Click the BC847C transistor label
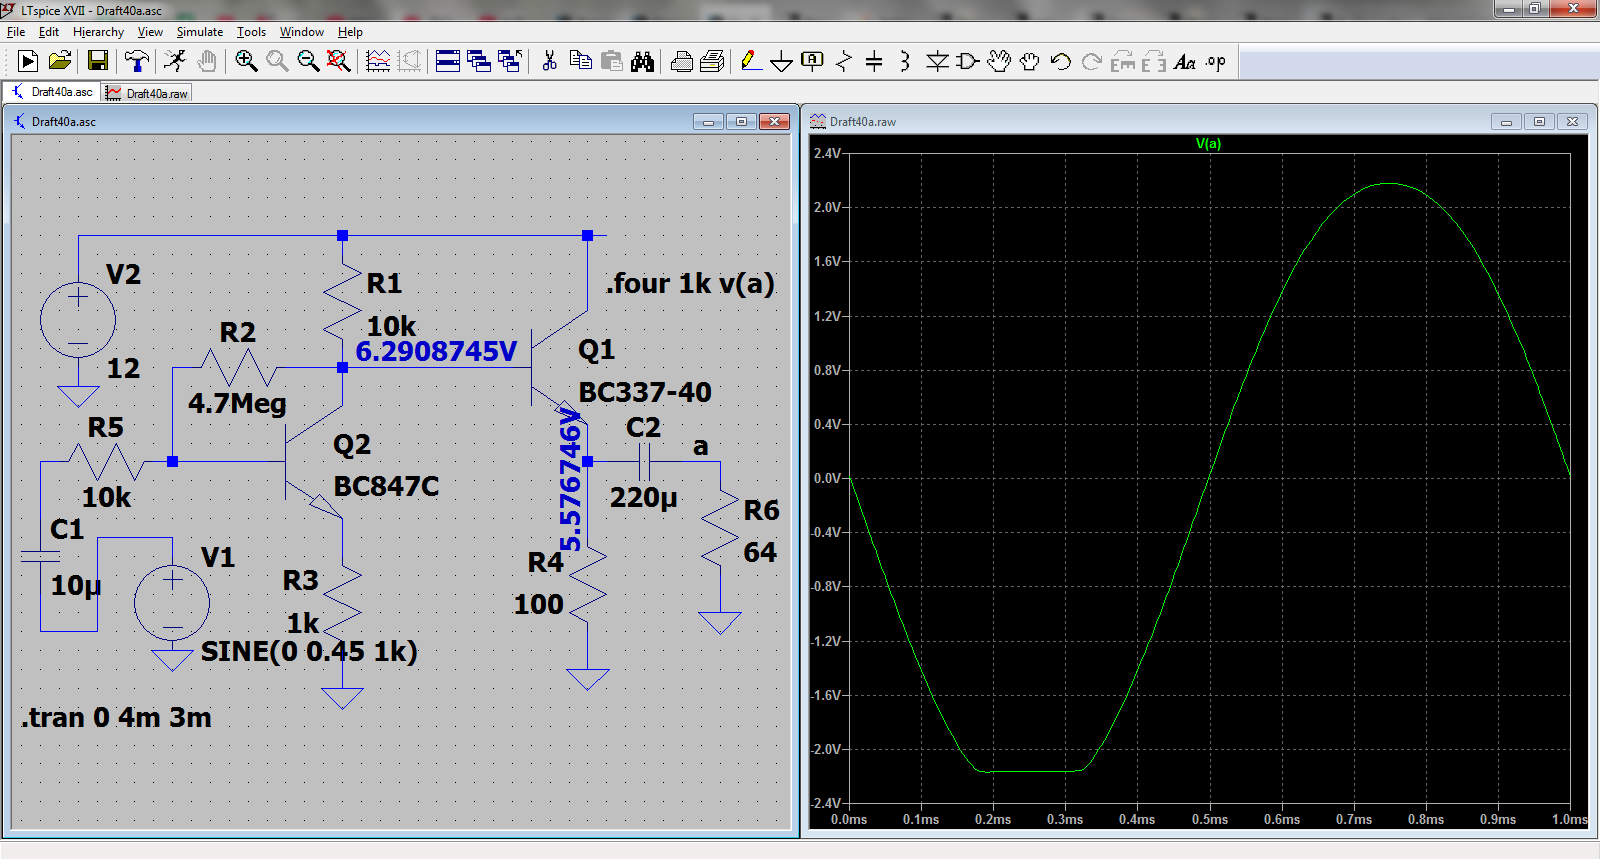 click(x=386, y=486)
